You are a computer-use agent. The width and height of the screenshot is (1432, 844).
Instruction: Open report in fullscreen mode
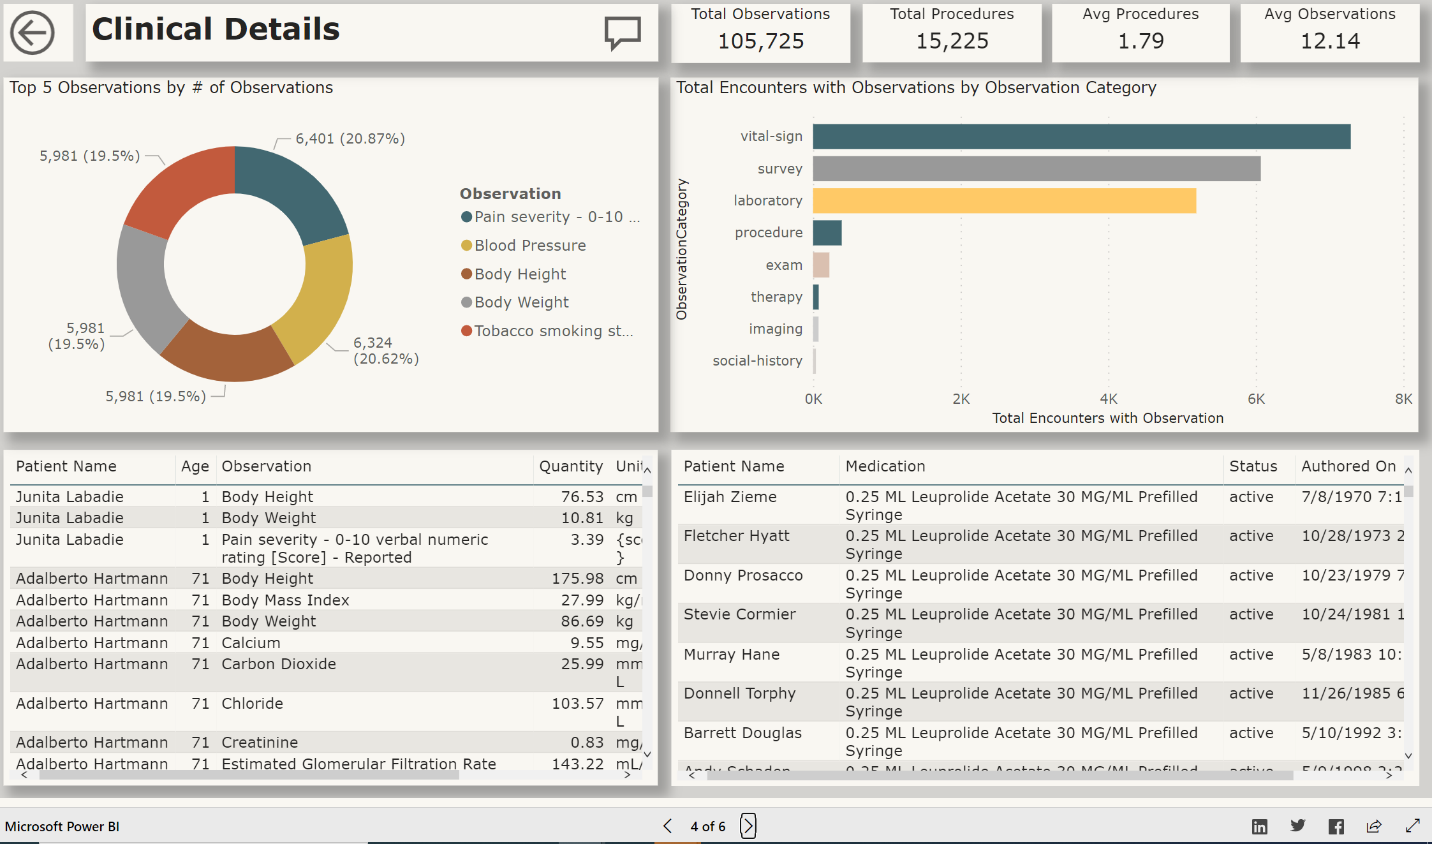click(1412, 826)
